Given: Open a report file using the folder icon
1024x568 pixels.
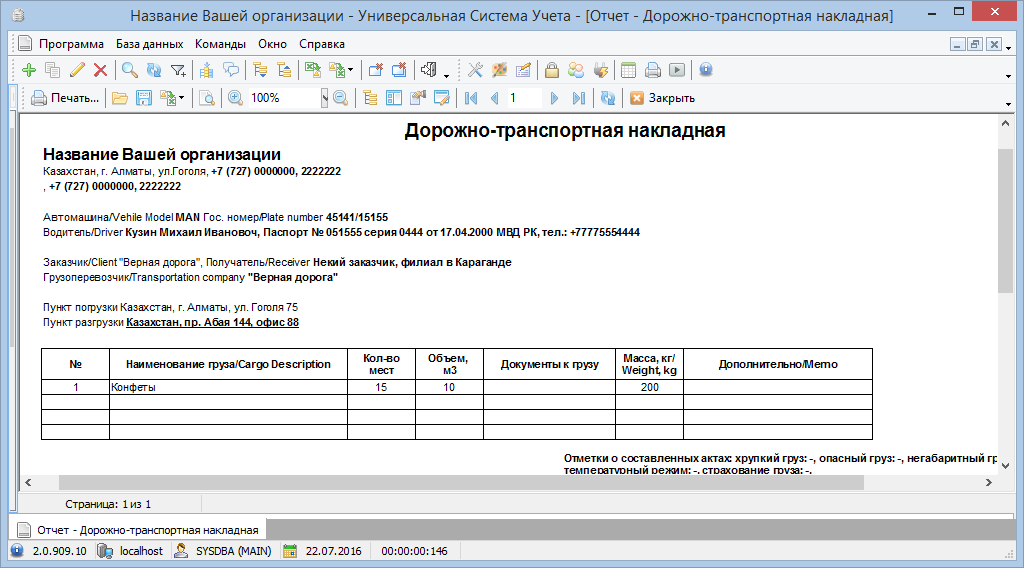Looking at the screenshot, I should pyautogui.click(x=119, y=98).
